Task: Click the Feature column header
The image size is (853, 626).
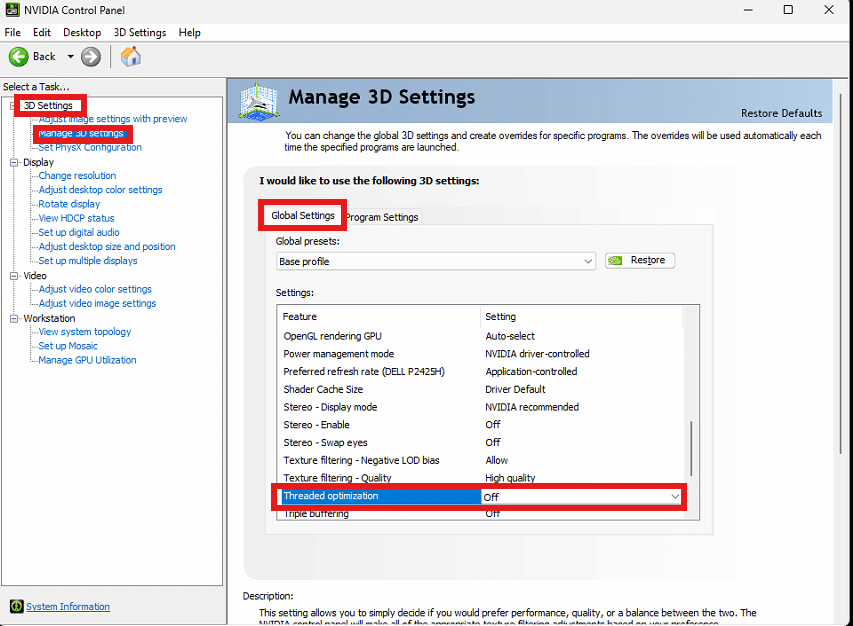Action: pyautogui.click(x=379, y=317)
